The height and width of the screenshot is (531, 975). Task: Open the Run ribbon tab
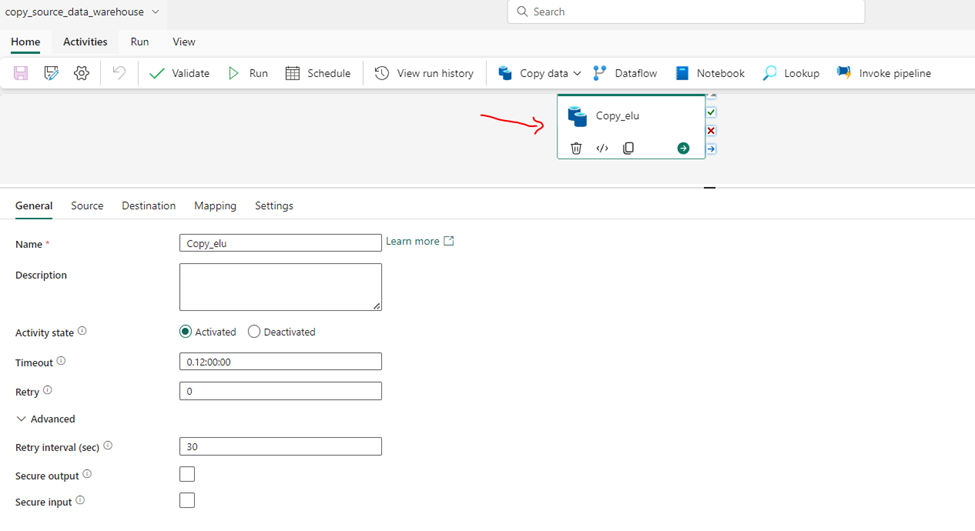[139, 42]
